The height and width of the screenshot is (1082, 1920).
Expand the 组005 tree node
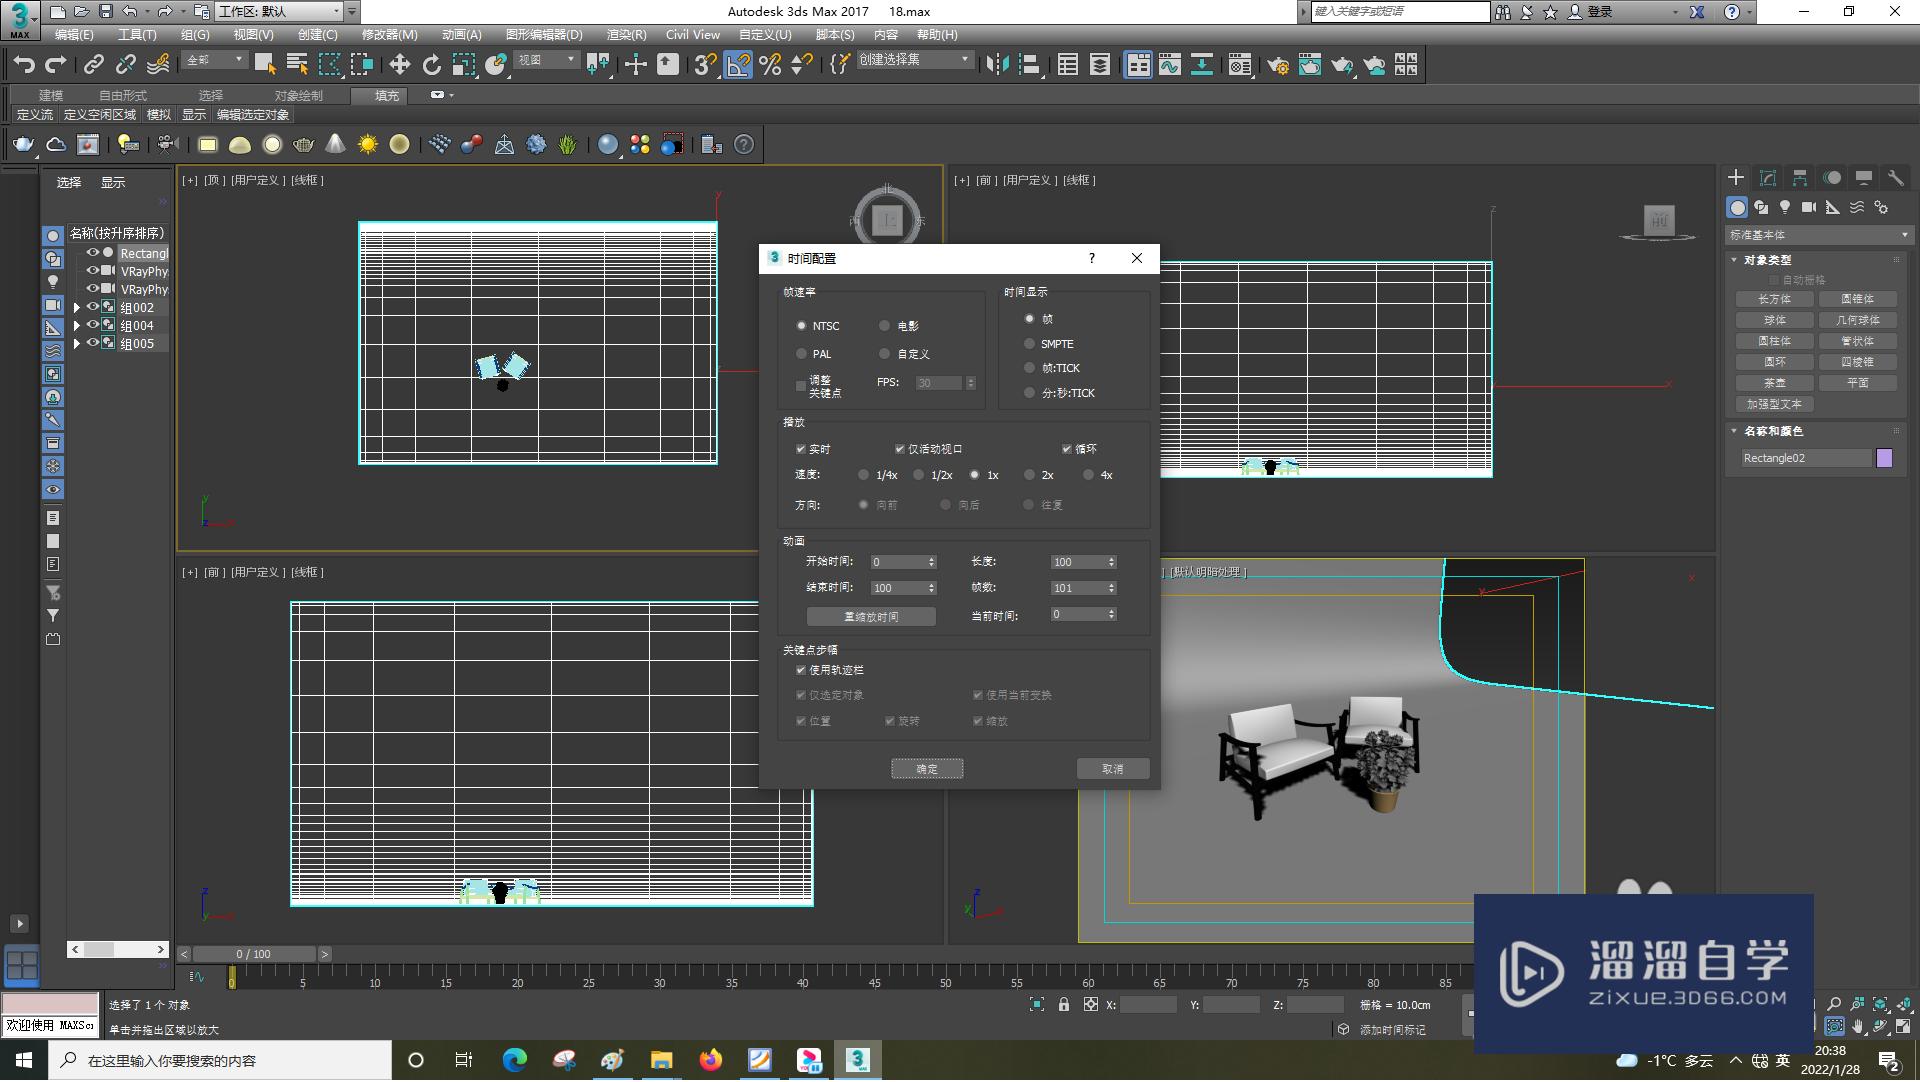[76, 344]
